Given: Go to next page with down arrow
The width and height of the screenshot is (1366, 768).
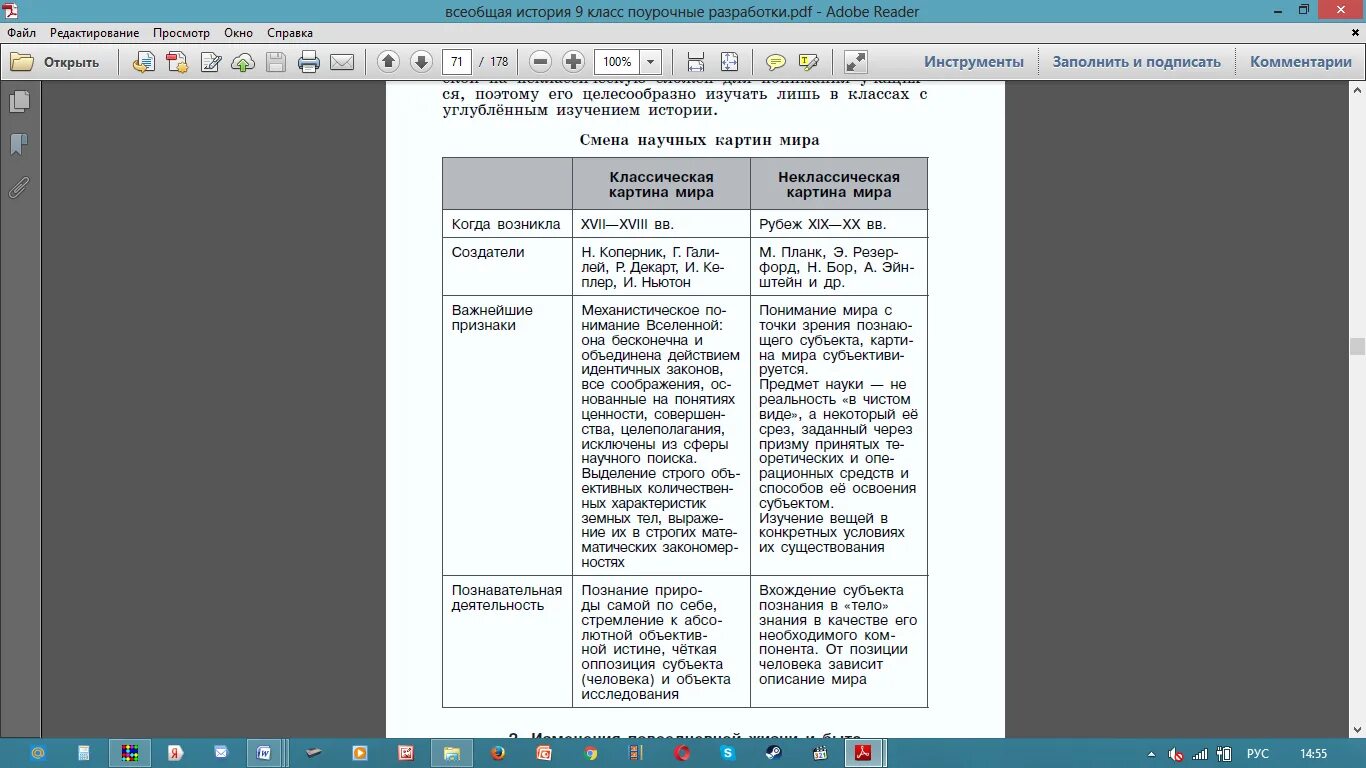Looking at the screenshot, I should point(421,62).
